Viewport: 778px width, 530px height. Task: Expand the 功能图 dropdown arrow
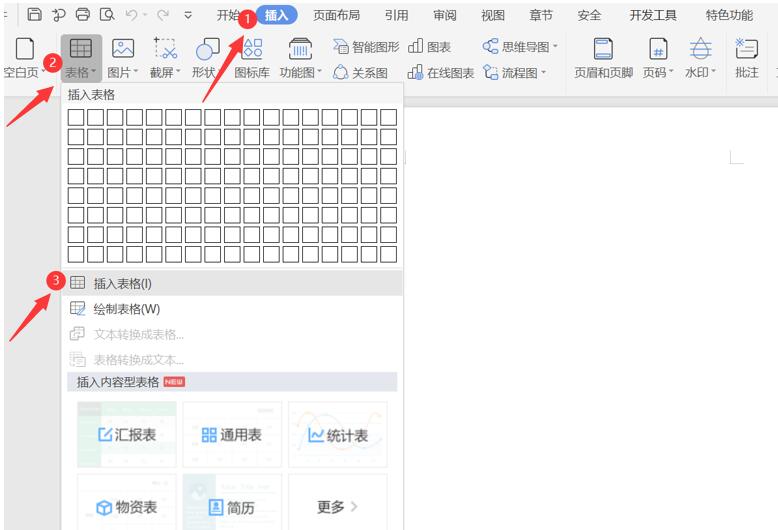pos(319,72)
